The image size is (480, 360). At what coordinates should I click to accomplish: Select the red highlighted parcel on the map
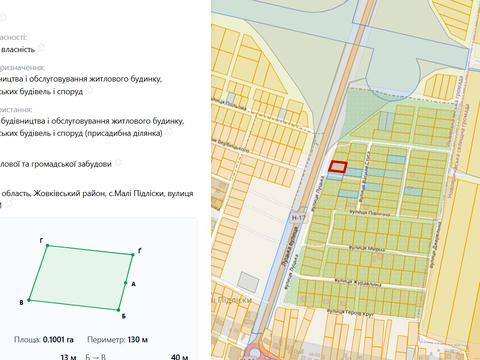point(338,167)
